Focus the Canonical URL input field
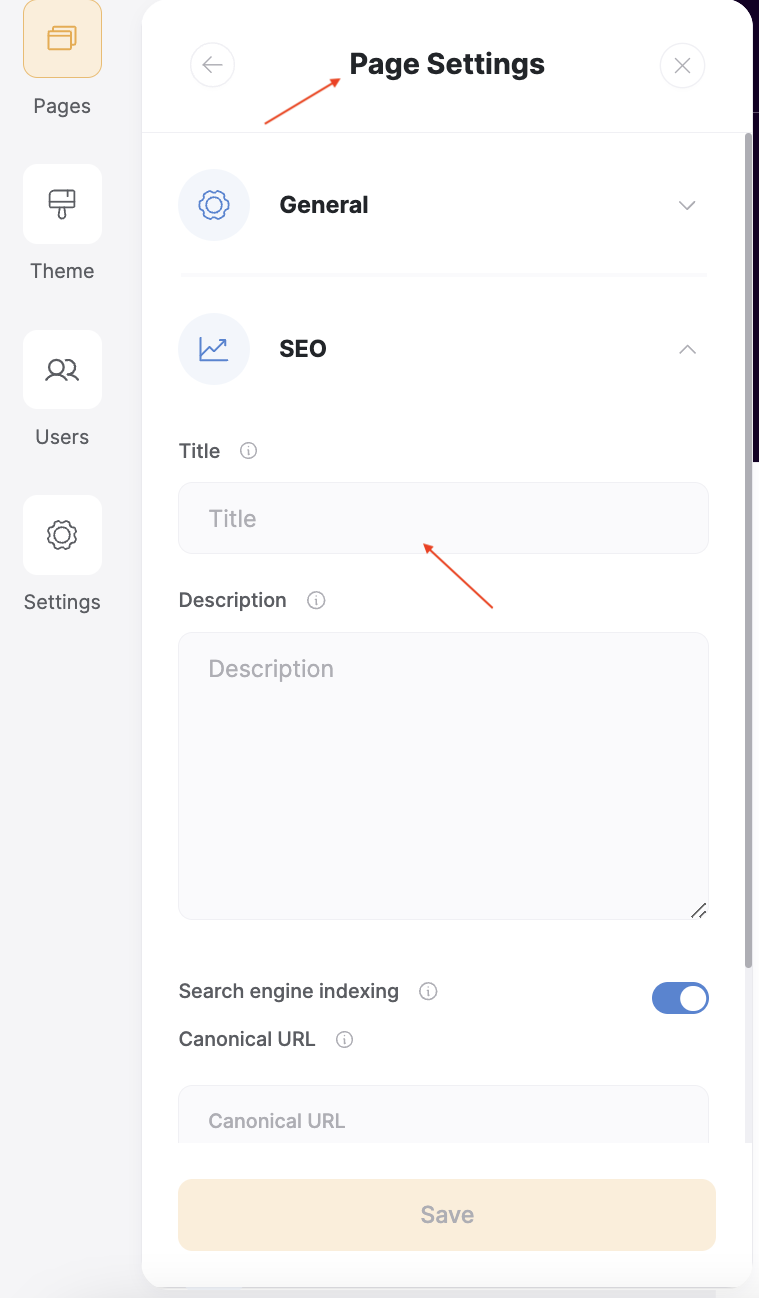 [443, 1116]
